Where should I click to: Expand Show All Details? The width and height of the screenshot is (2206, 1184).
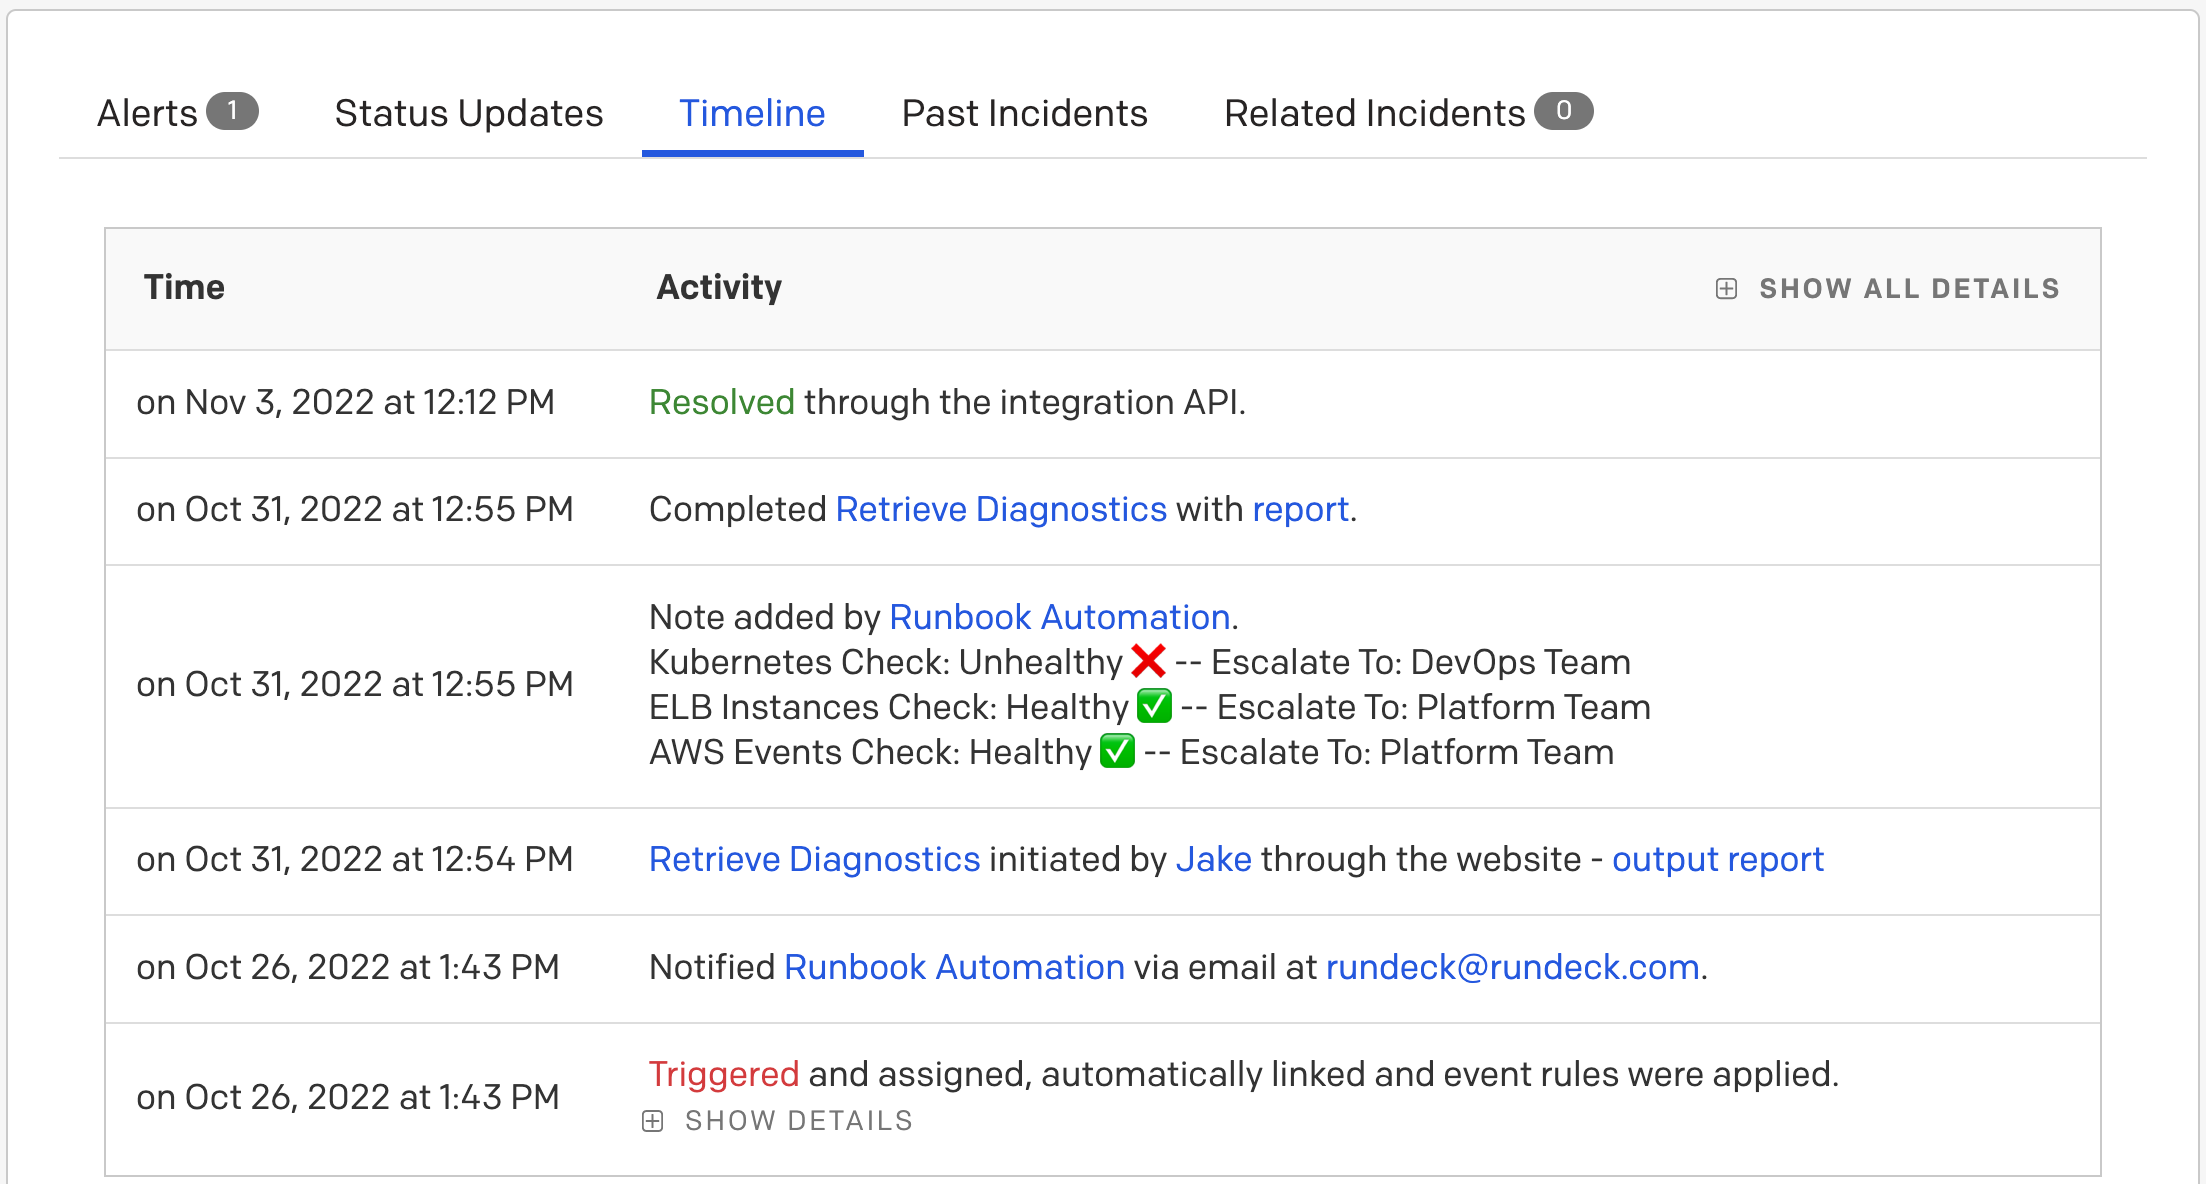click(1908, 288)
